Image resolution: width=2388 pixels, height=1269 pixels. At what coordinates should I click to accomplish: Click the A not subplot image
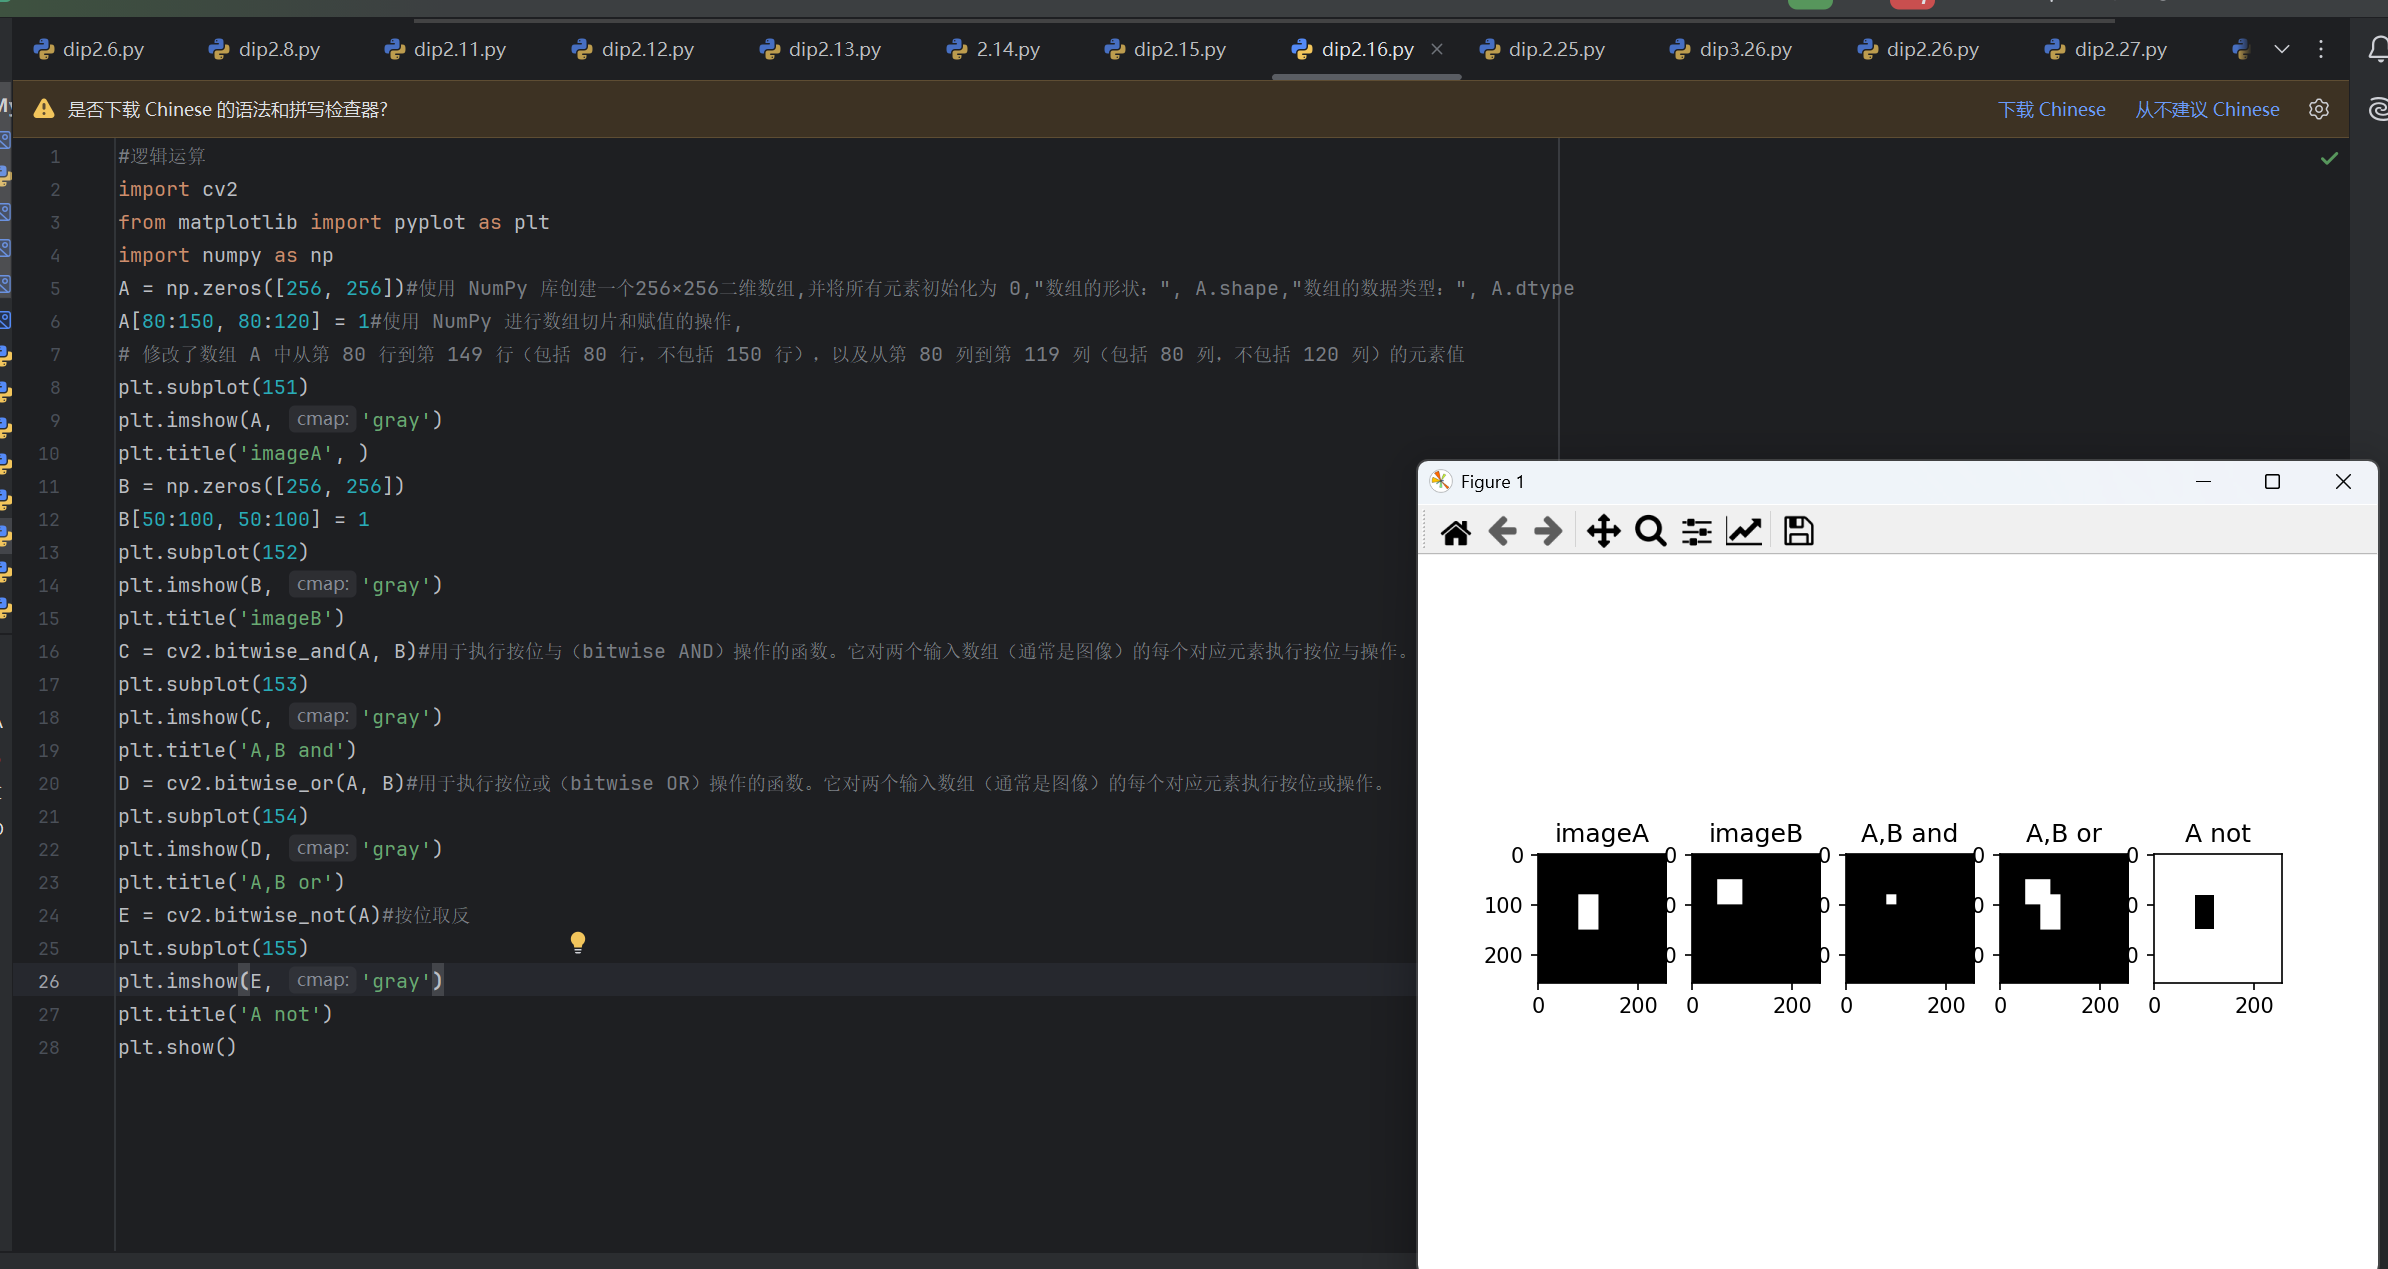coord(2217,918)
